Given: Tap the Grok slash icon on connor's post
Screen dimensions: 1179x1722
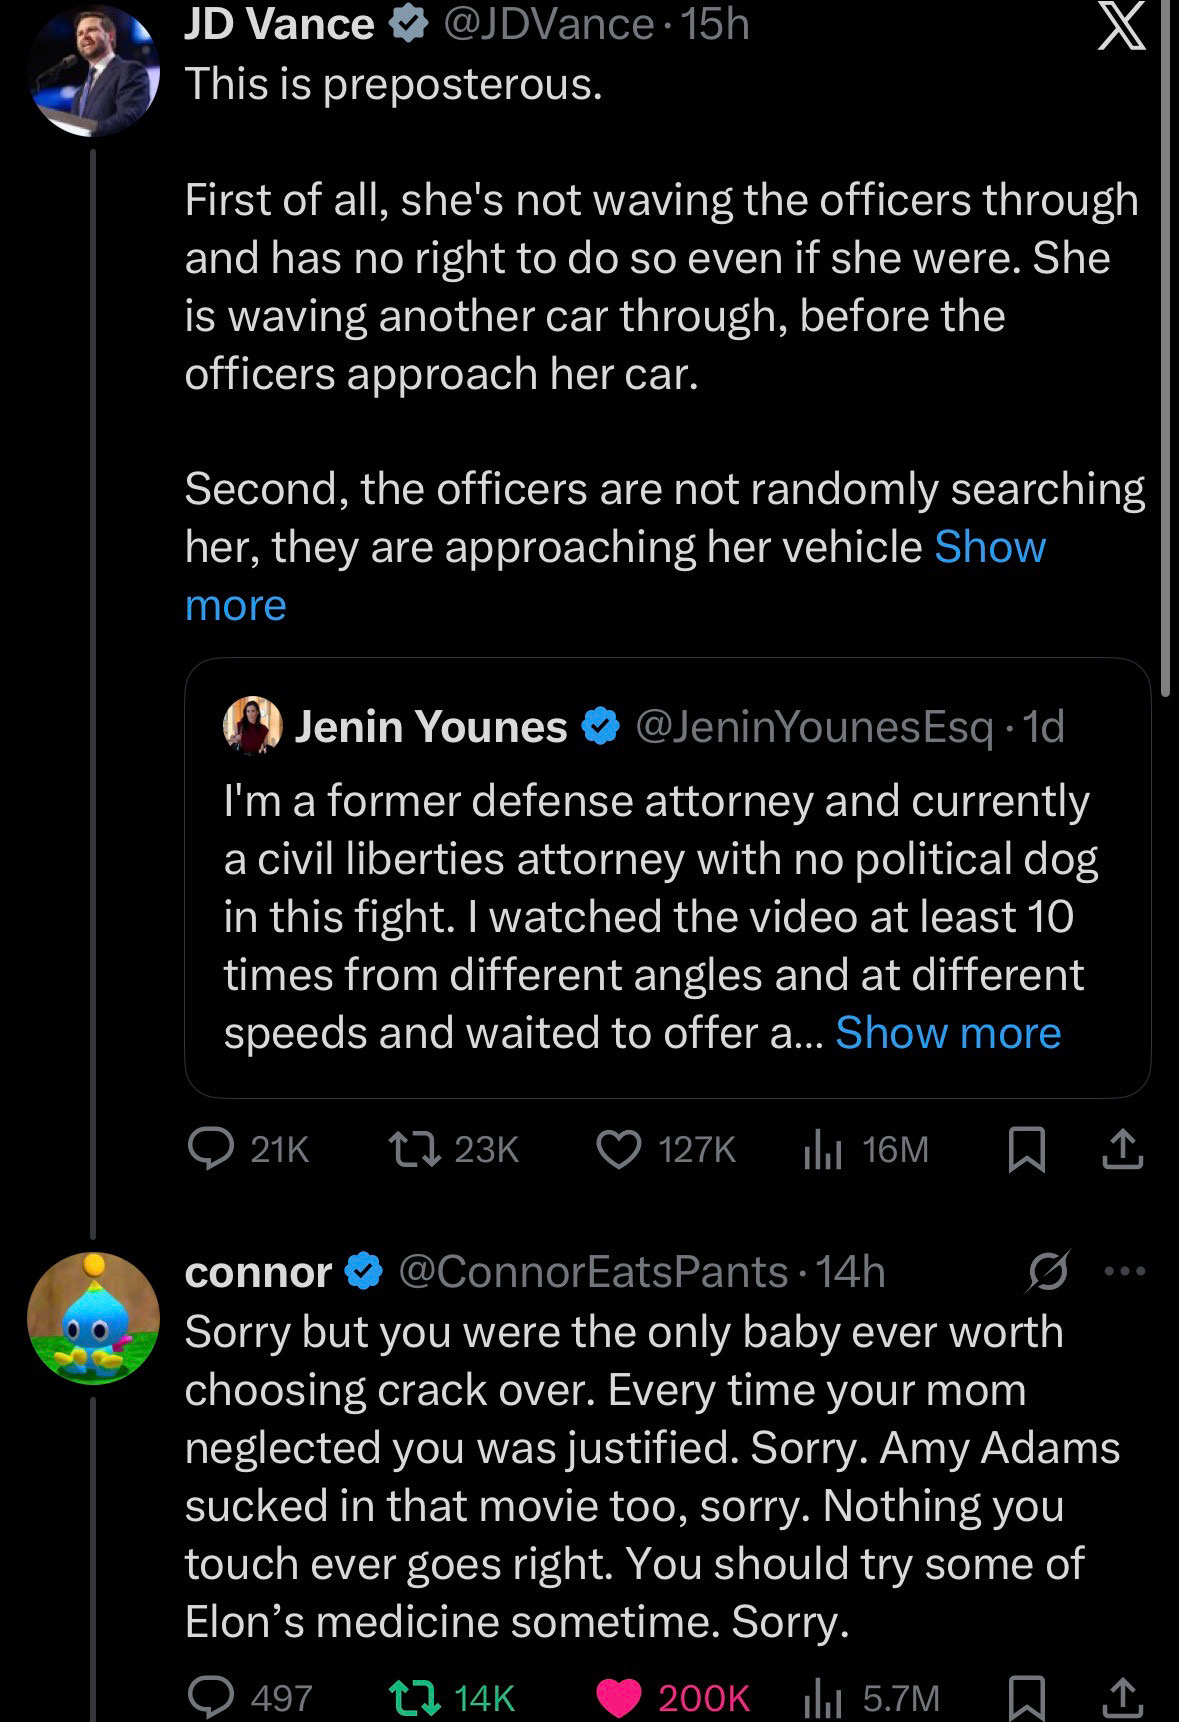Looking at the screenshot, I should pyautogui.click(x=1048, y=1272).
